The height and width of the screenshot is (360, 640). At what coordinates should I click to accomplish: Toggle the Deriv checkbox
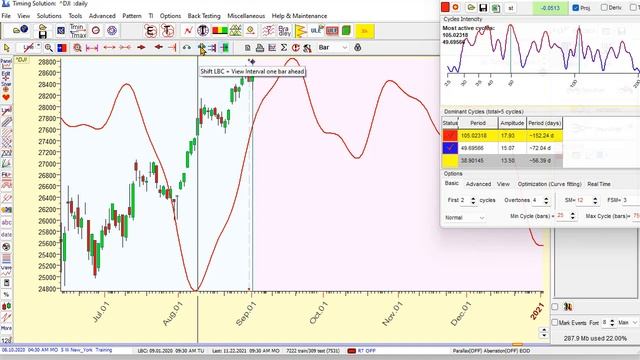coord(604,7)
